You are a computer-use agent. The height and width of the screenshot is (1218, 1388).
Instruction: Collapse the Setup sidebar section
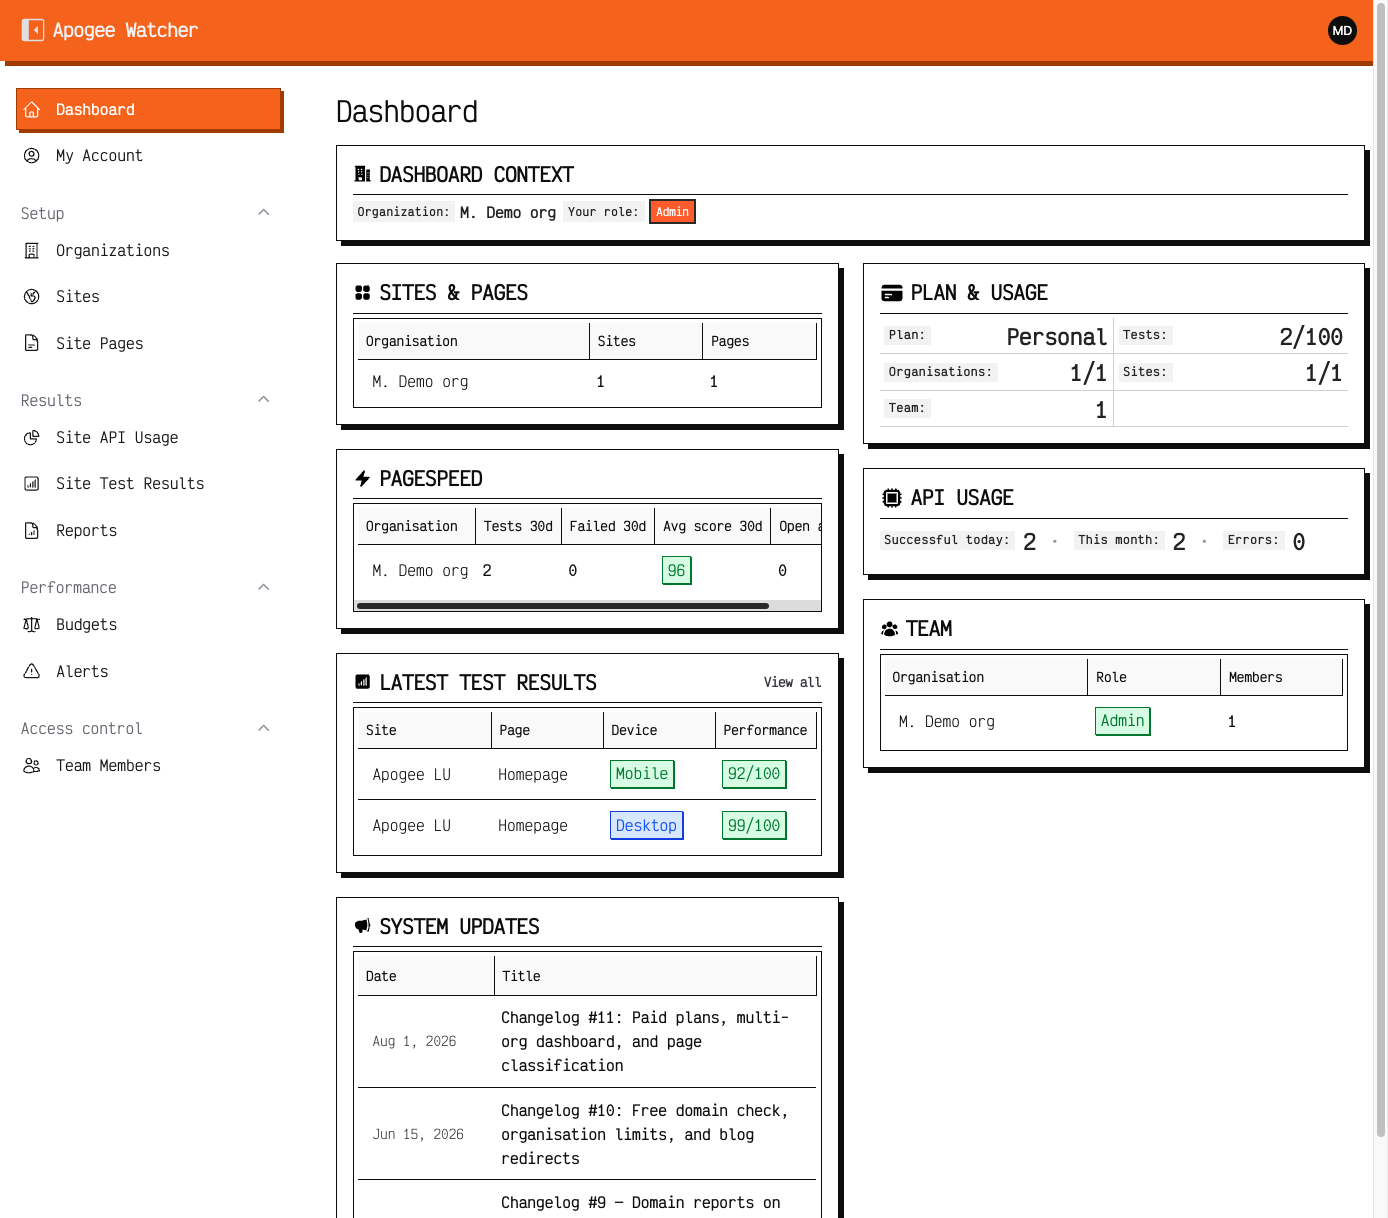(264, 212)
